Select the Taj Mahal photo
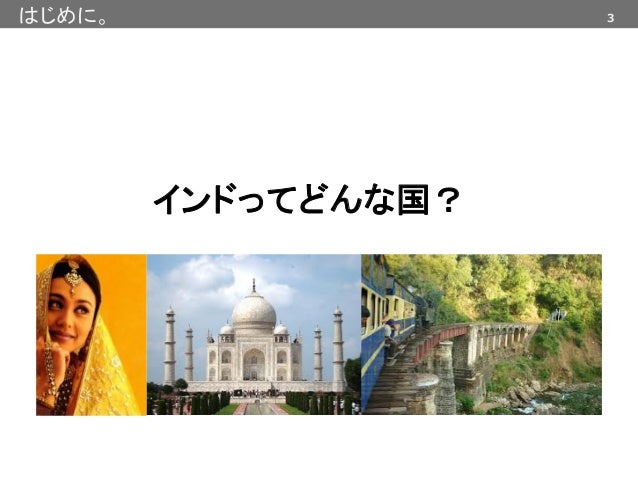Image resolution: width=638 pixels, height=479 pixels. pos(254,335)
